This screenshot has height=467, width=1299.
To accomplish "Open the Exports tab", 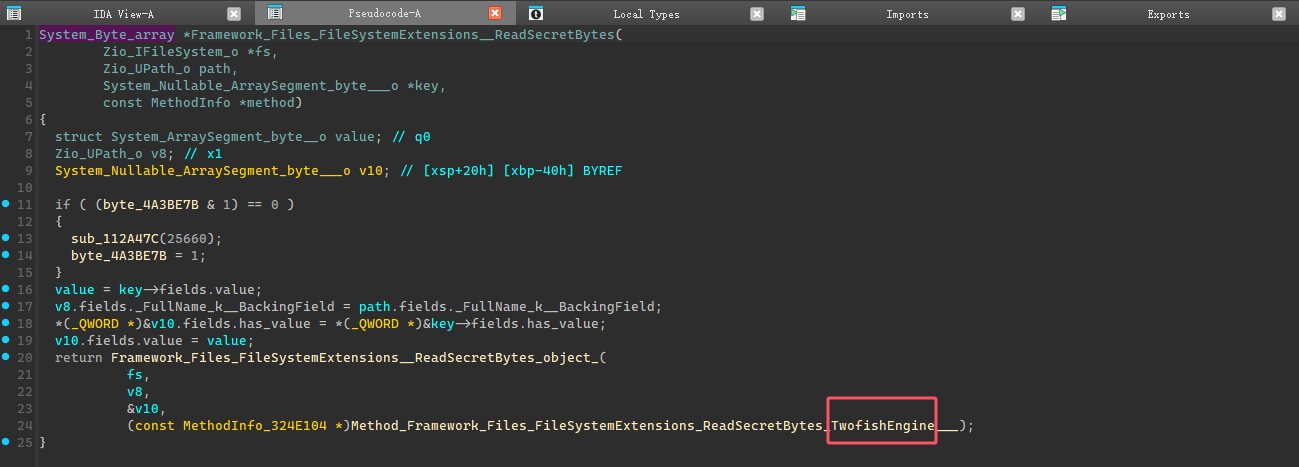I will click(1168, 14).
